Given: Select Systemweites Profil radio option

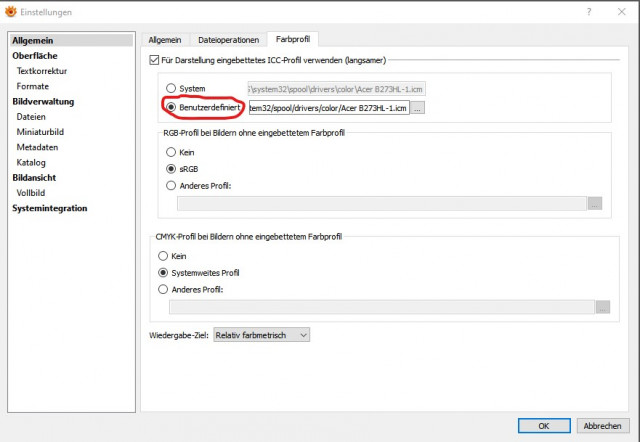Looking at the screenshot, I should 163,272.
